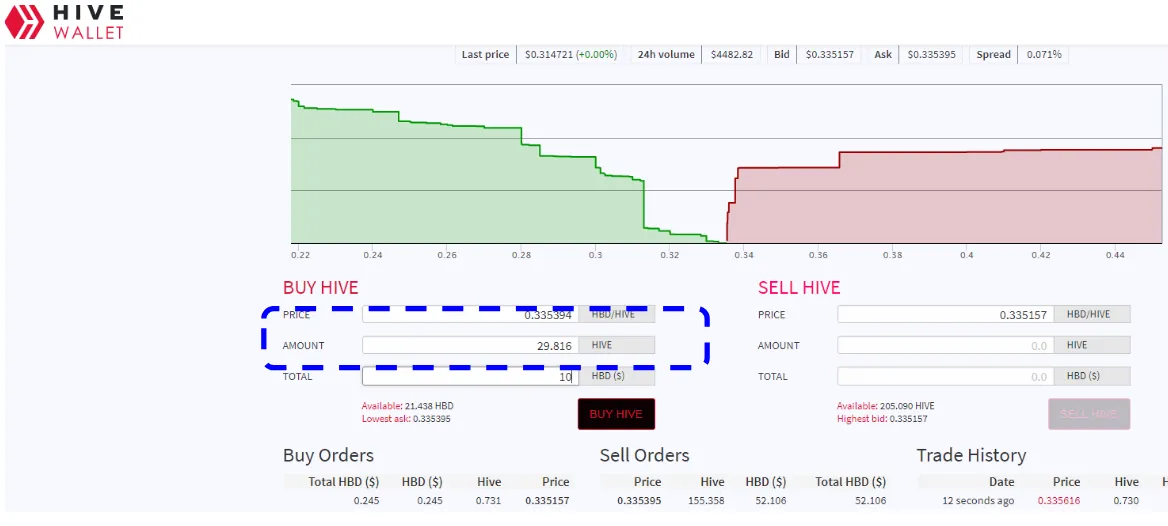Click Sell Orders price cell 0.335395
The image size is (1168, 526).
[x=639, y=501]
